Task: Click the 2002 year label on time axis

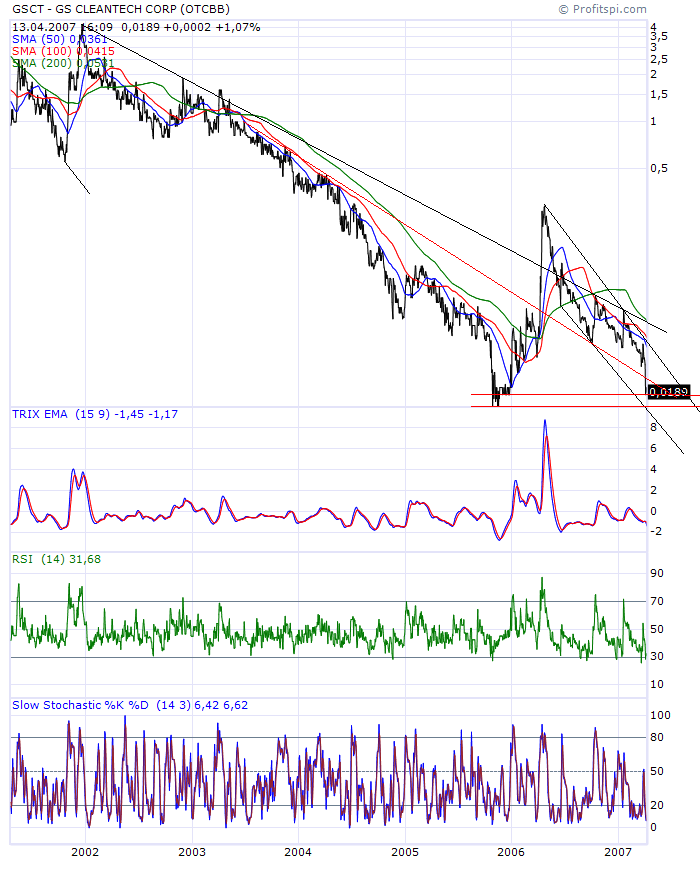Action: (x=85, y=852)
